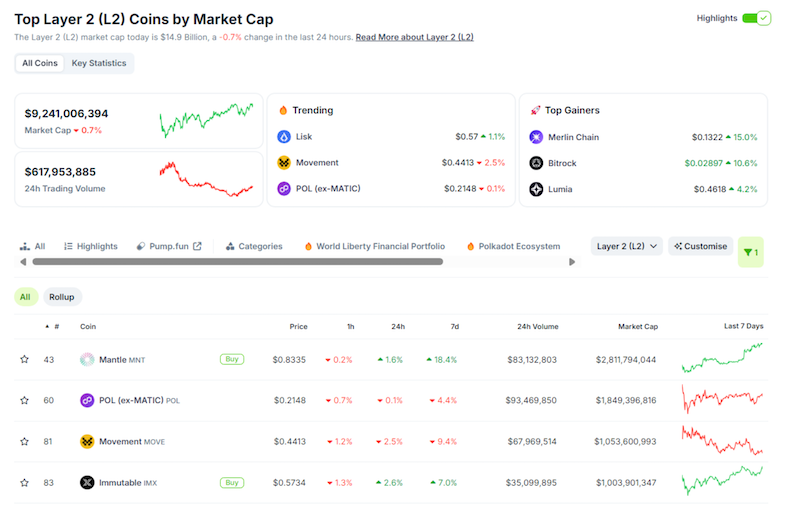Sort by the 24h column header
Image resolution: width=800 pixels, height=520 pixels.
pos(398,327)
